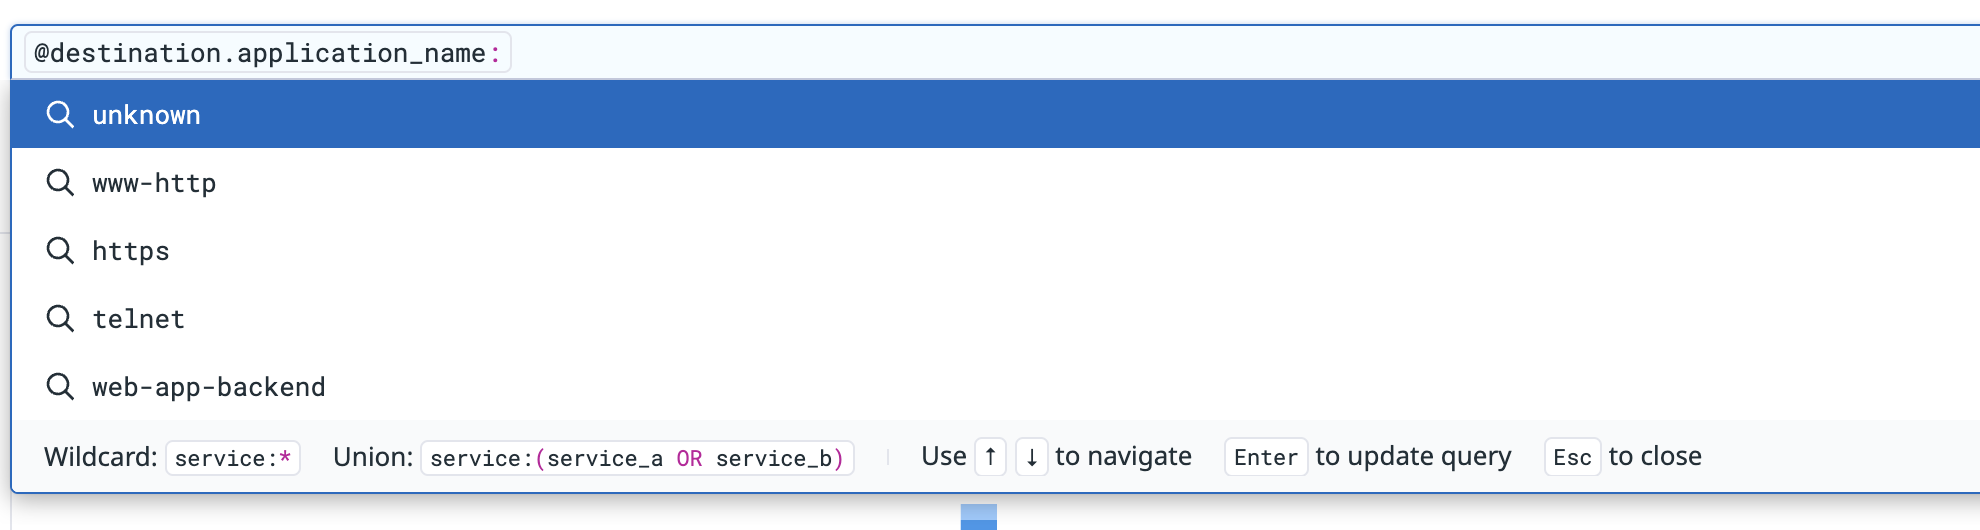
Task: Click the service union example snippet
Action: [637, 458]
